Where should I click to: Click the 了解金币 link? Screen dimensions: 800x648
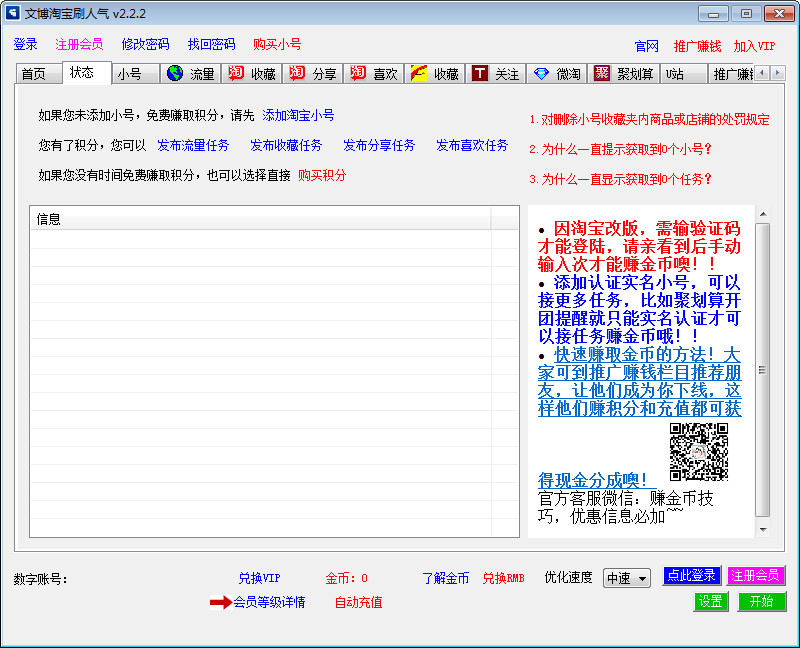(x=445, y=578)
